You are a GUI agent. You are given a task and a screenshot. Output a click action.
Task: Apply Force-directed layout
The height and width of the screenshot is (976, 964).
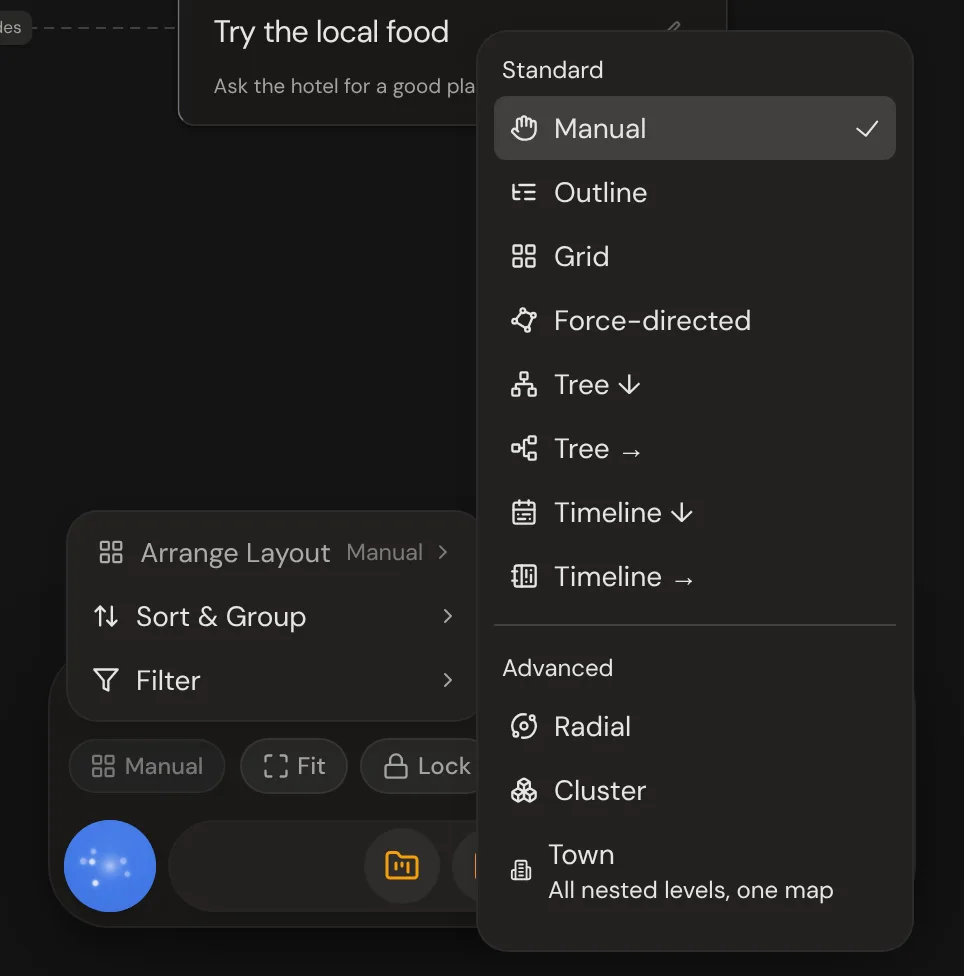[x=695, y=321]
